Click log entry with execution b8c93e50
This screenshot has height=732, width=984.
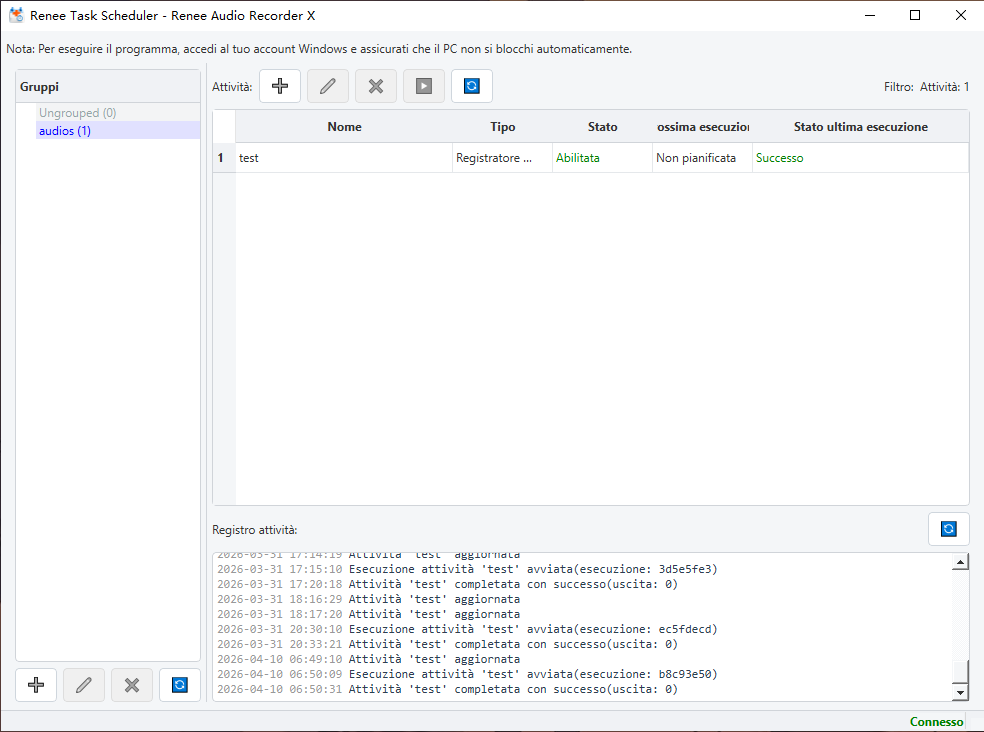point(467,674)
